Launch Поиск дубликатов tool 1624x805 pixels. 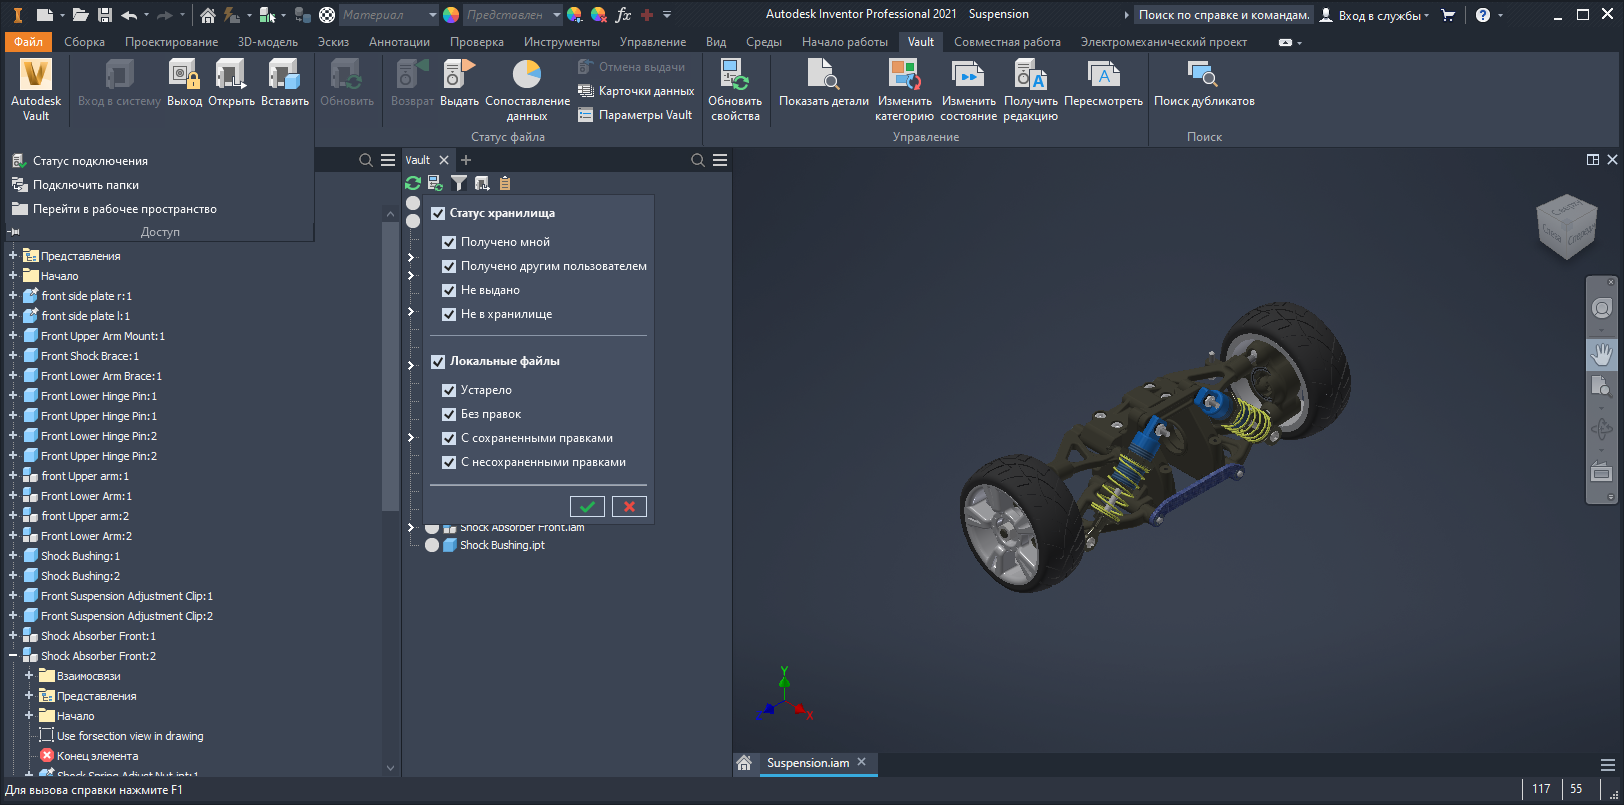(1204, 82)
